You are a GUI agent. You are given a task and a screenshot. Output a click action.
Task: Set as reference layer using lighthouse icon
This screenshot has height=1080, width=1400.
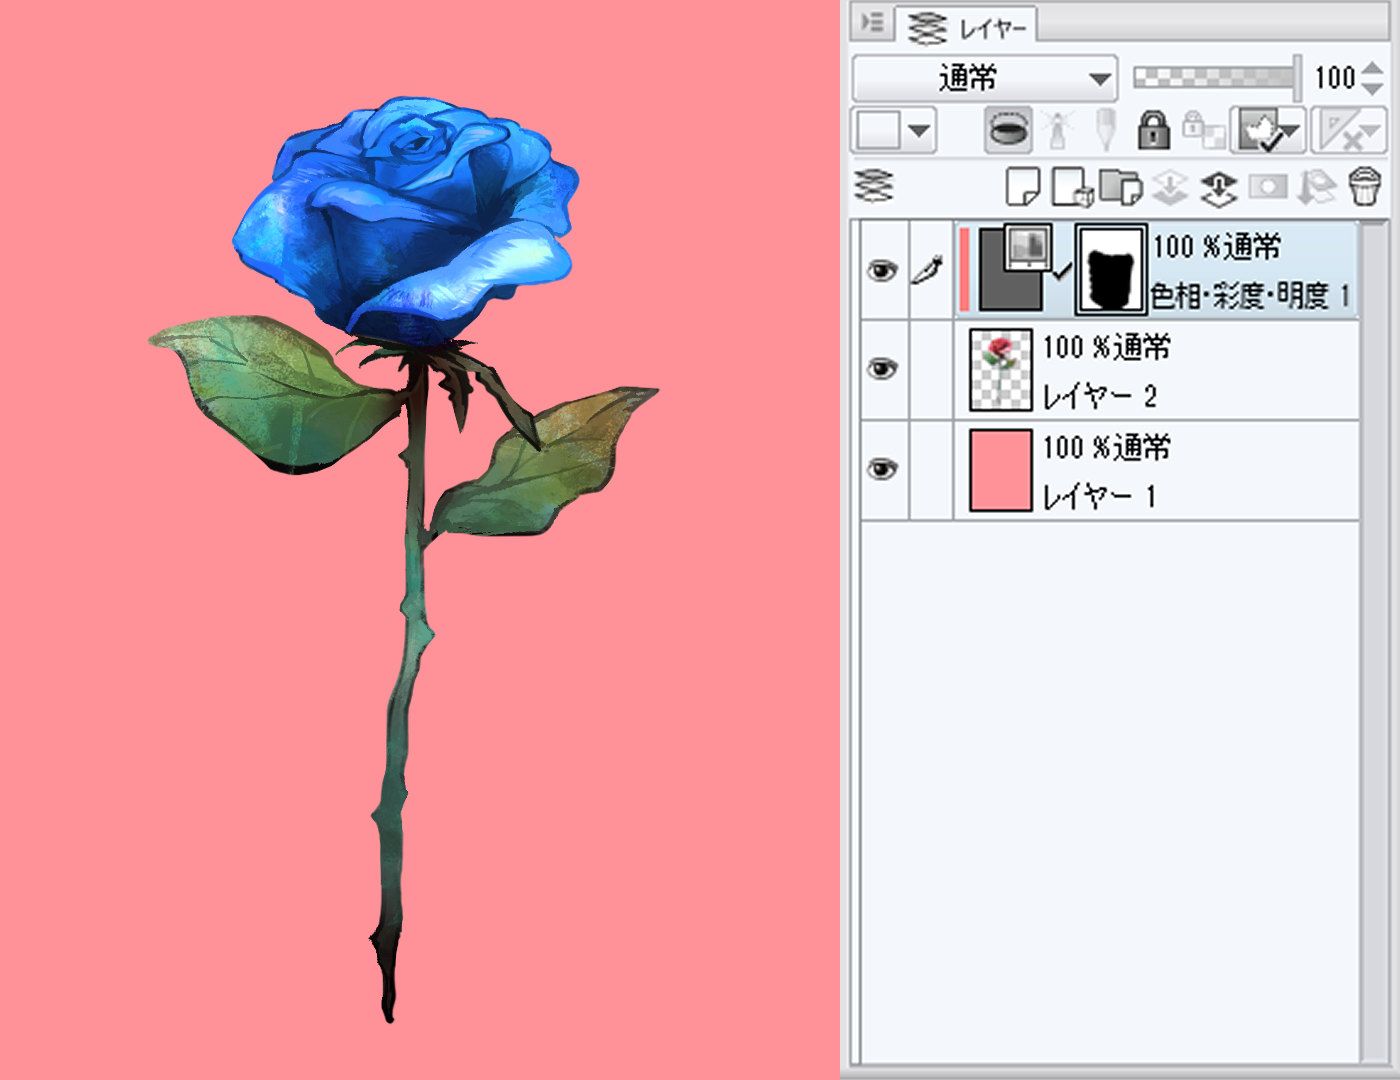tap(1057, 130)
